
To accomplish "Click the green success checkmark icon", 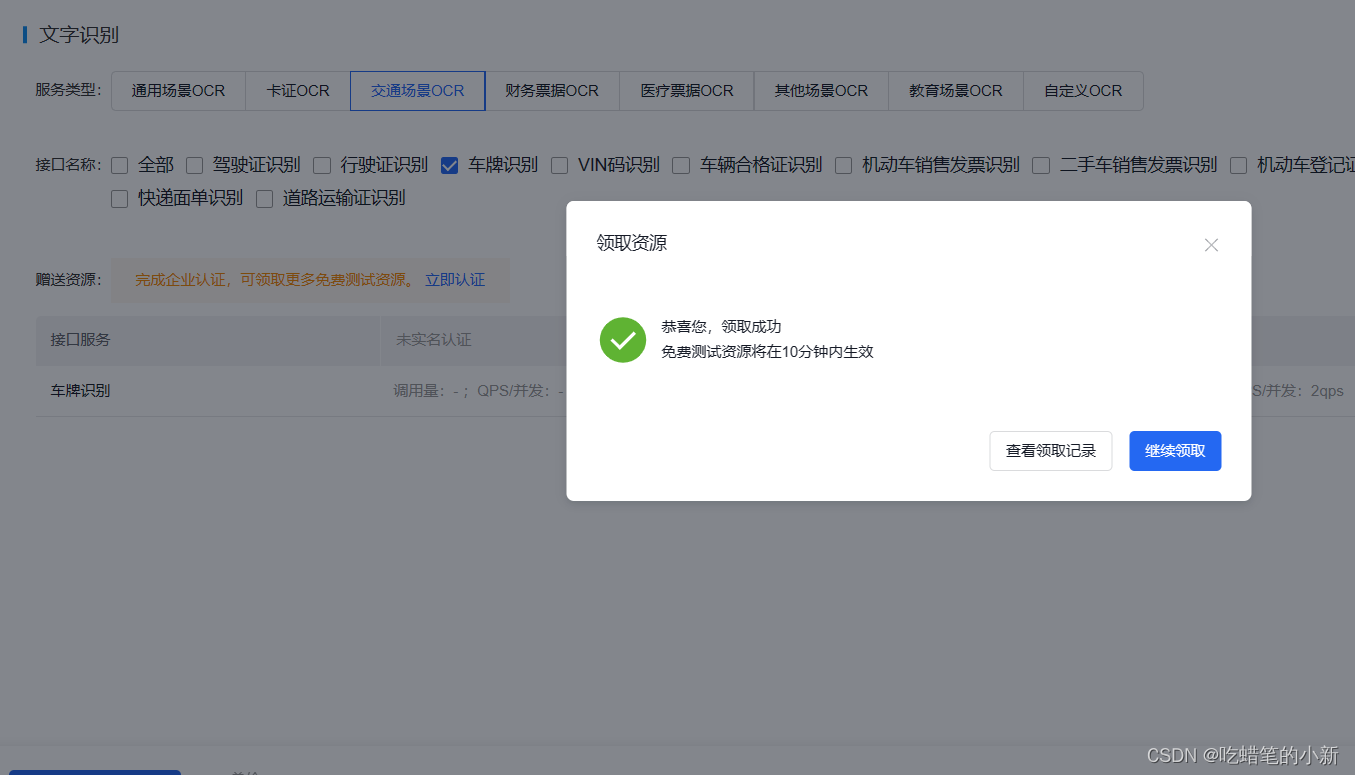I will pyautogui.click(x=623, y=340).
